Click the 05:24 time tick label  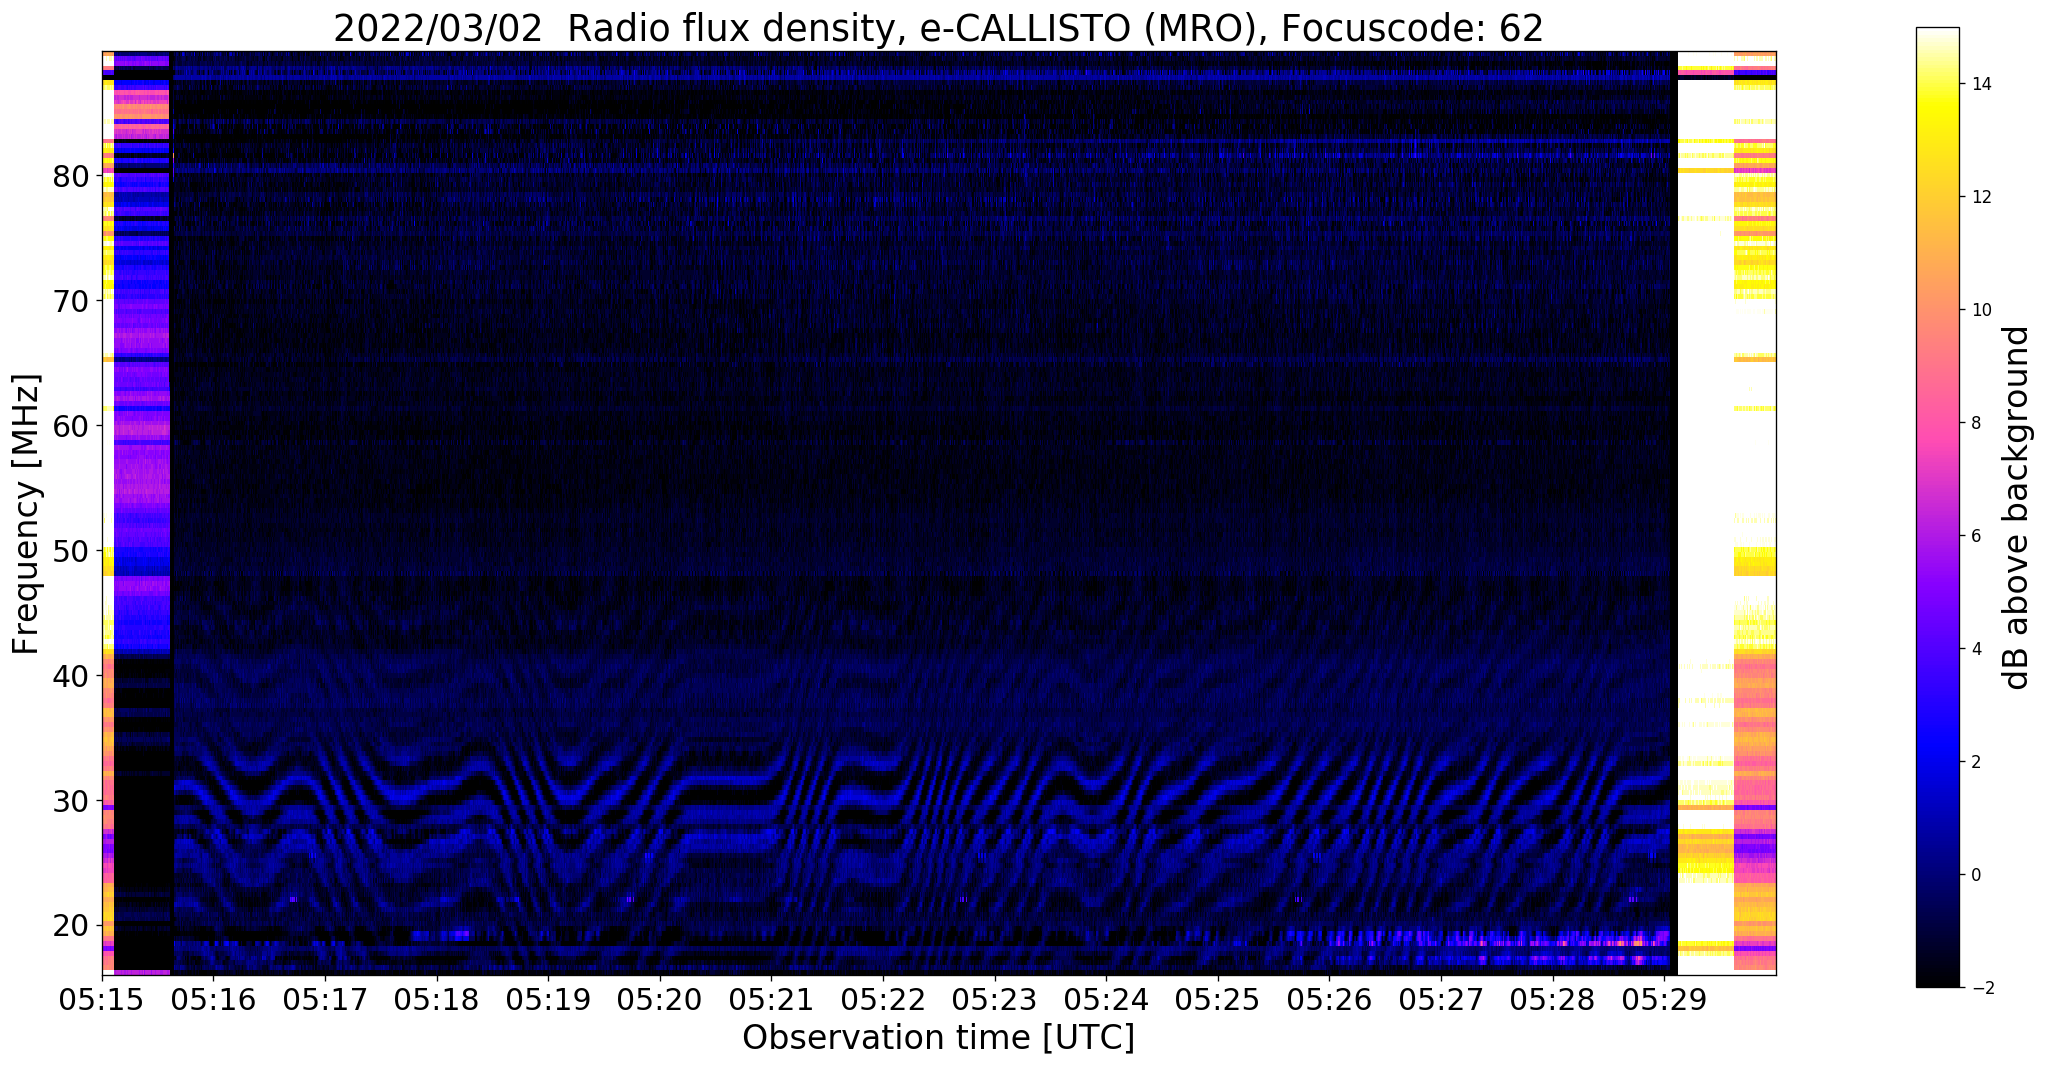tap(1106, 1000)
